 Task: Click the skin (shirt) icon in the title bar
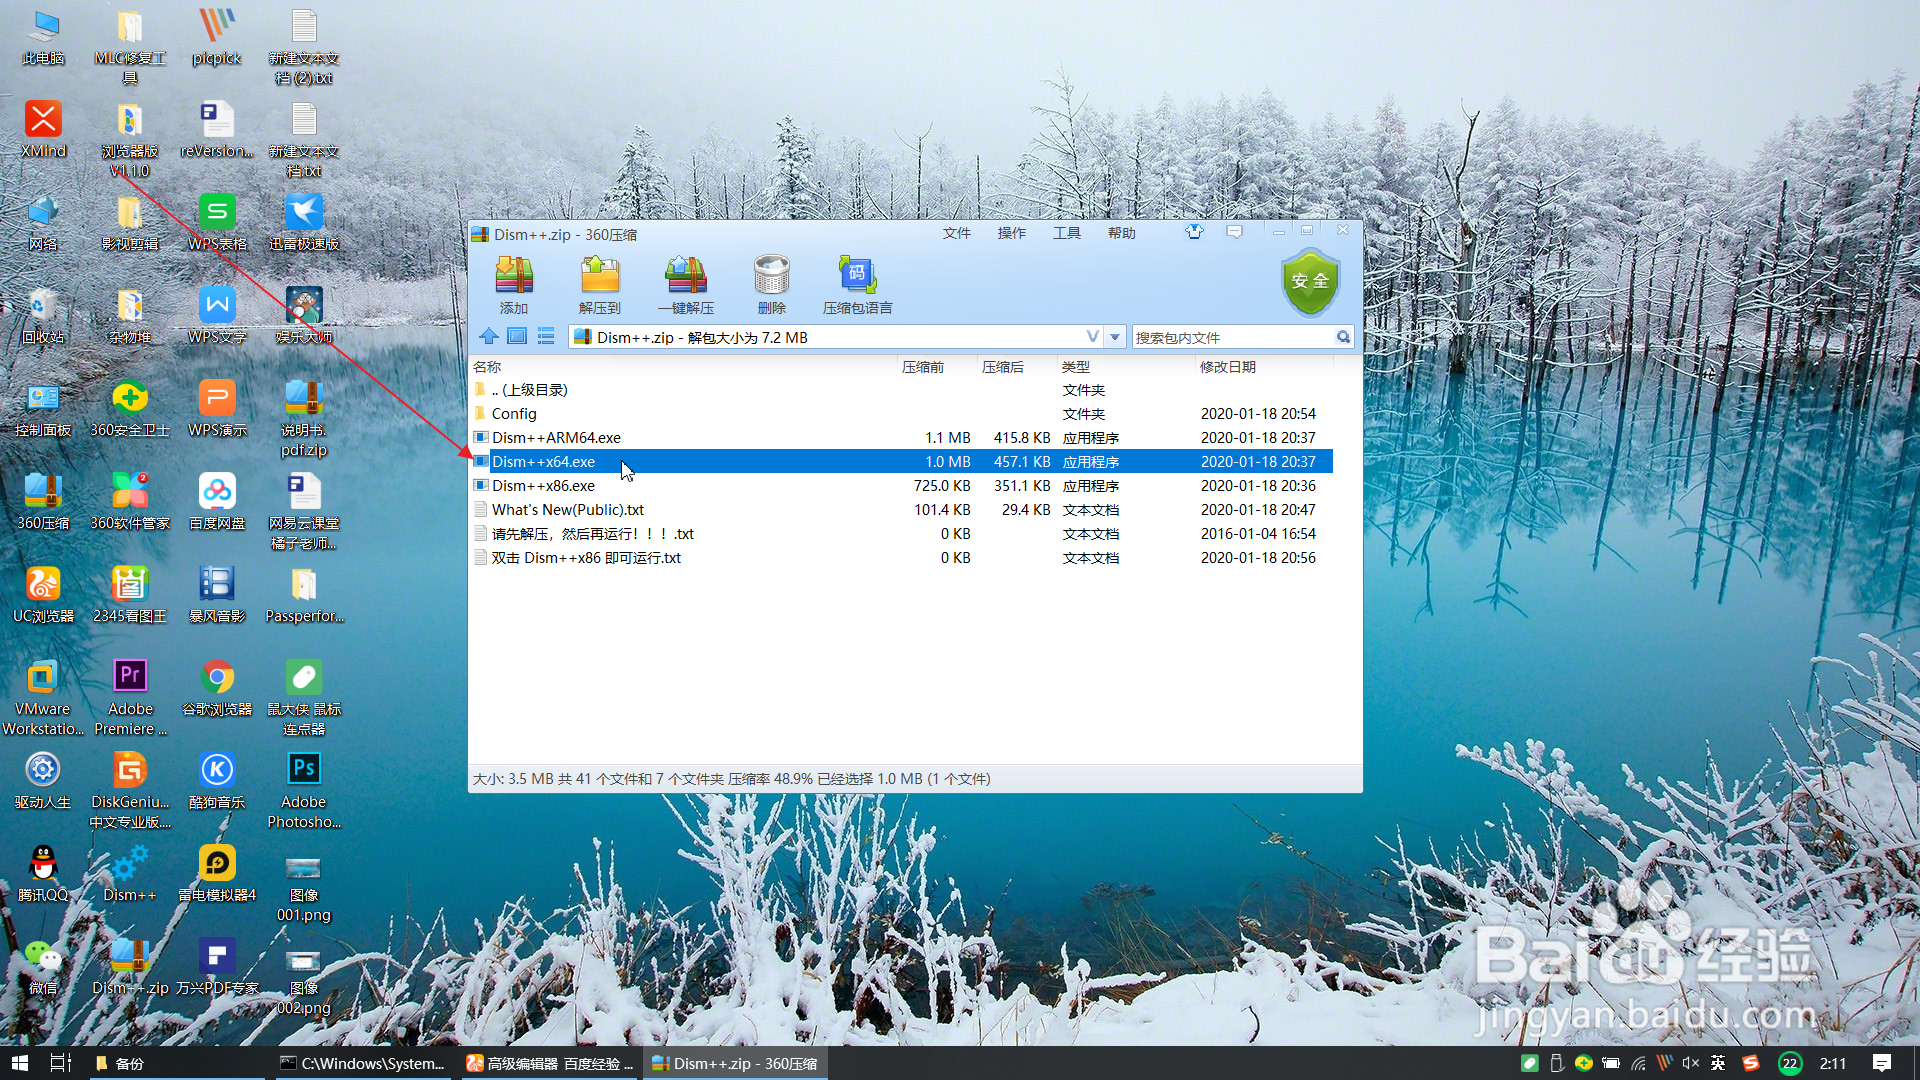point(1194,232)
